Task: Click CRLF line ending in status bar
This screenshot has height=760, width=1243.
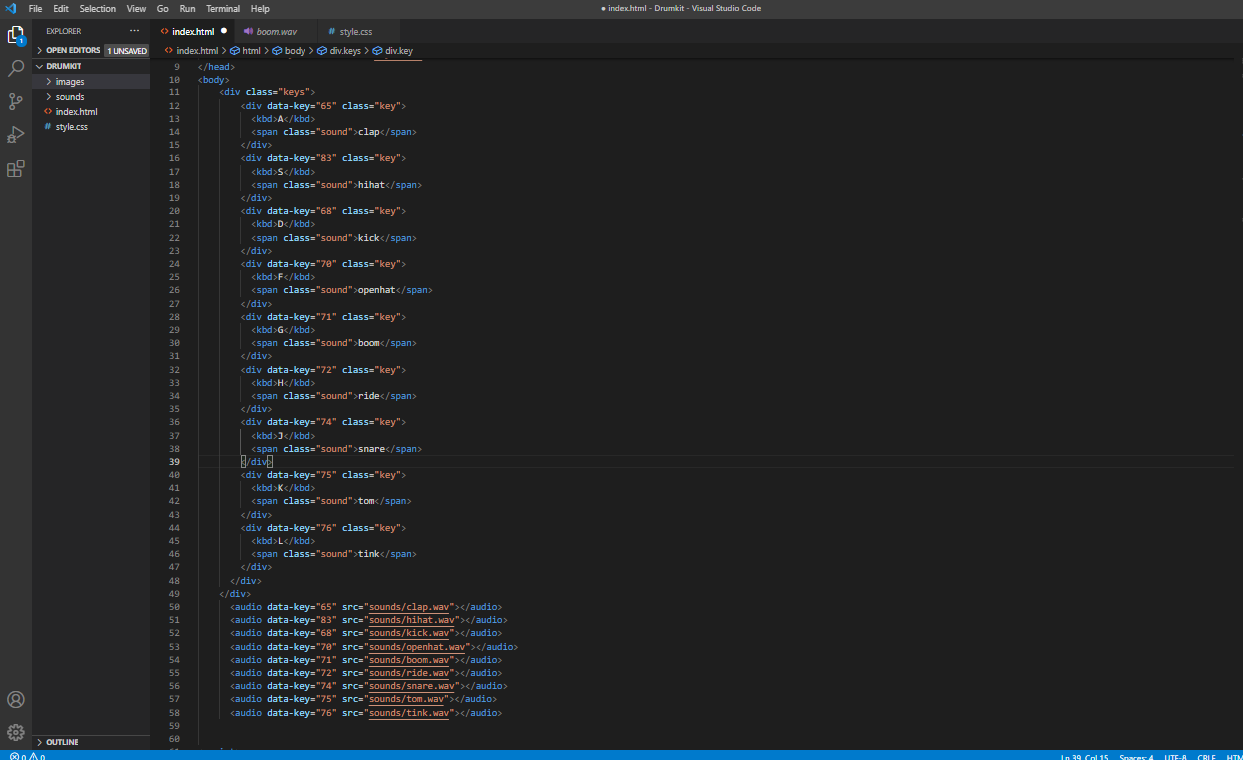Action: (x=1207, y=756)
